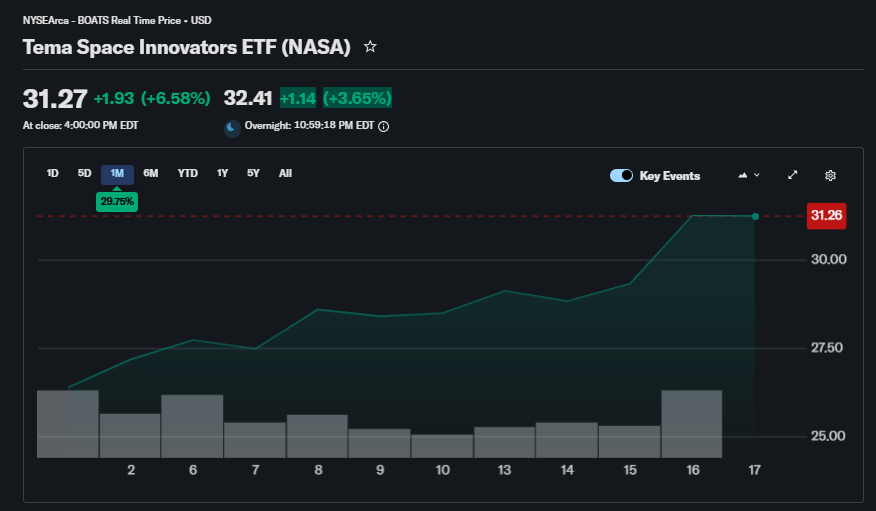
Task: Open overnight price info icon
Action: point(383,127)
